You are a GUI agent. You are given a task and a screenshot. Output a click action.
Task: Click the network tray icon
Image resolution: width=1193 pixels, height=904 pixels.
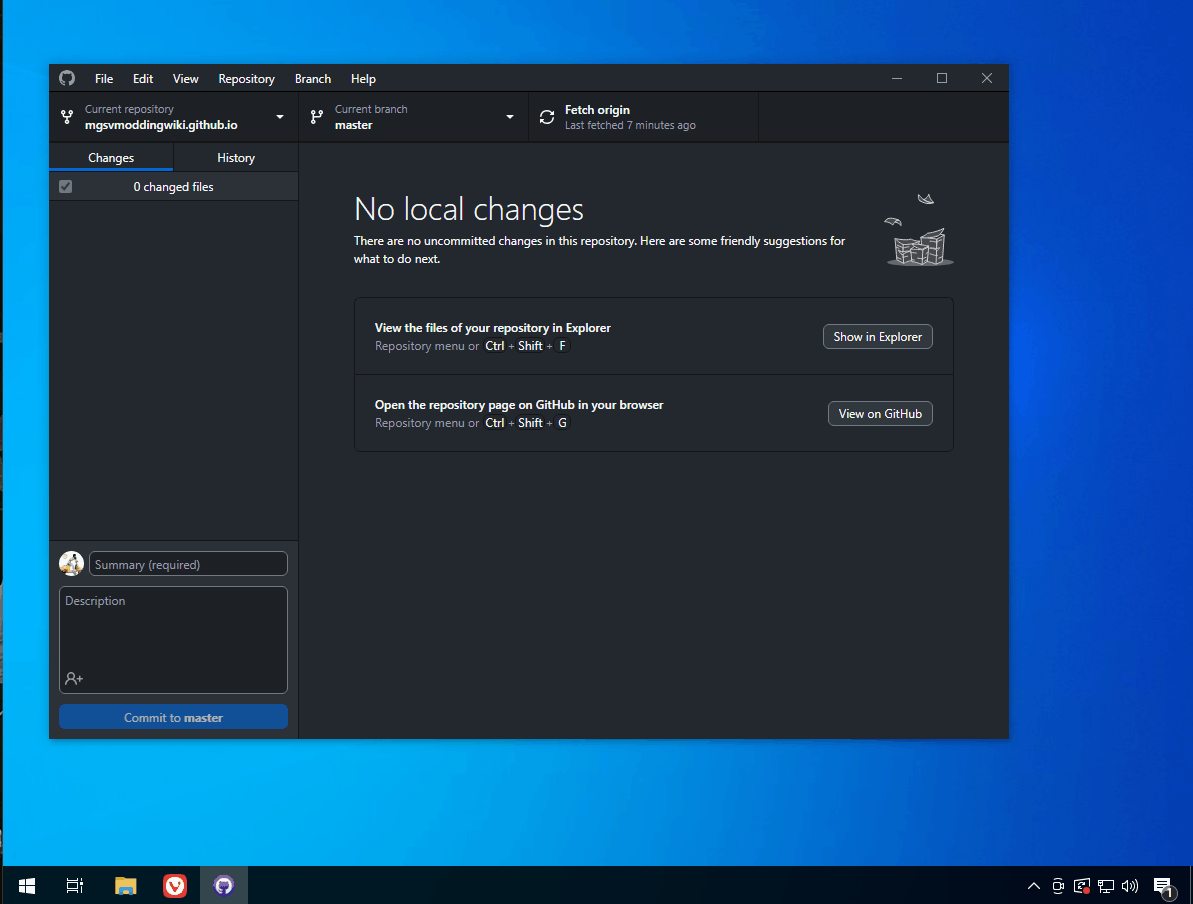tap(1106, 885)
